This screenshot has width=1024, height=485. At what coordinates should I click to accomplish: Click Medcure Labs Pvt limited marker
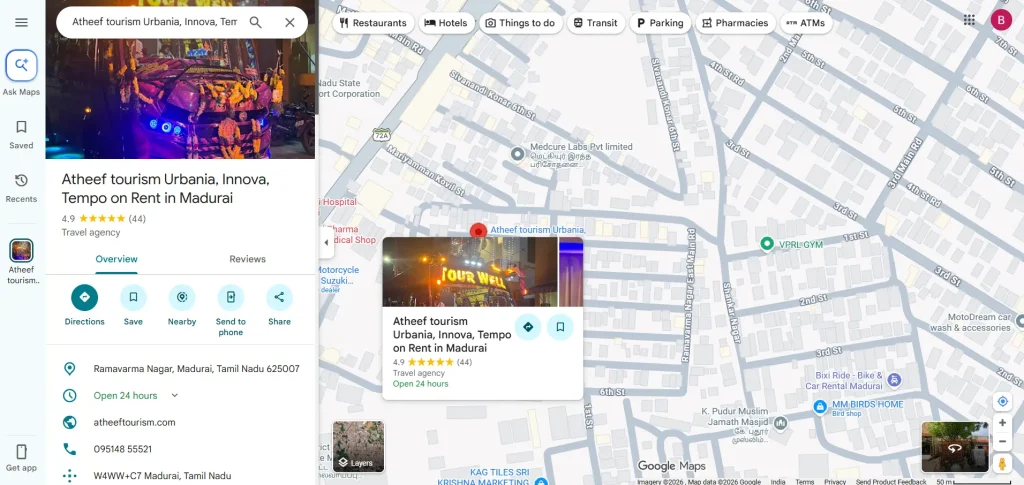tap(517, 154)
